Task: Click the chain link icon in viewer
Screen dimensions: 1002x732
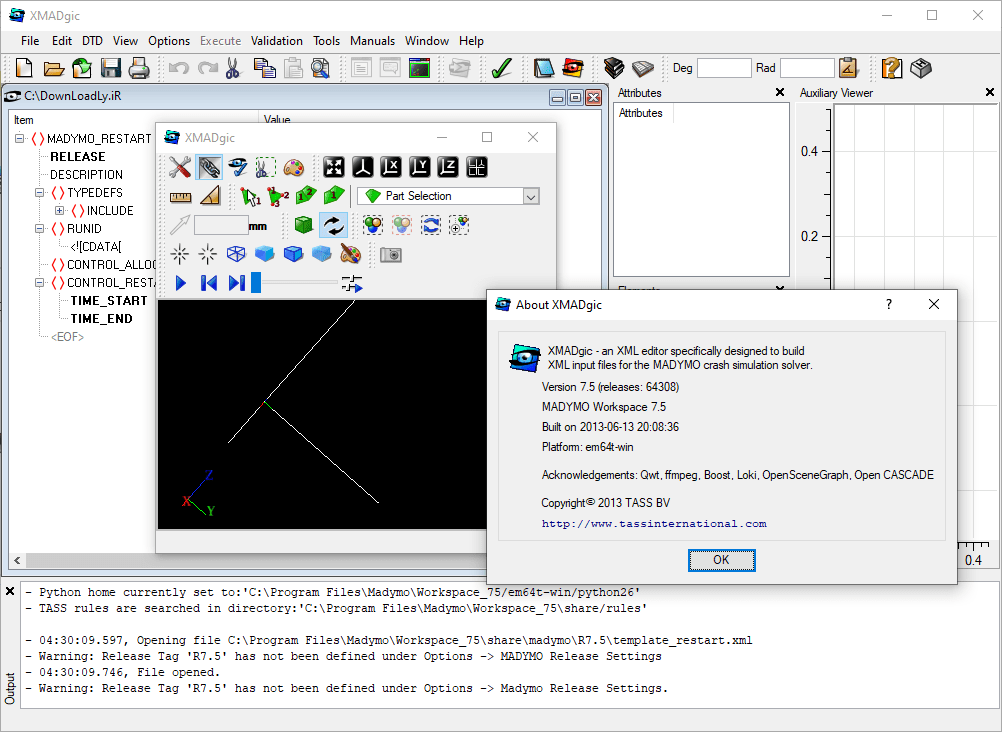Action: (209, 167)
